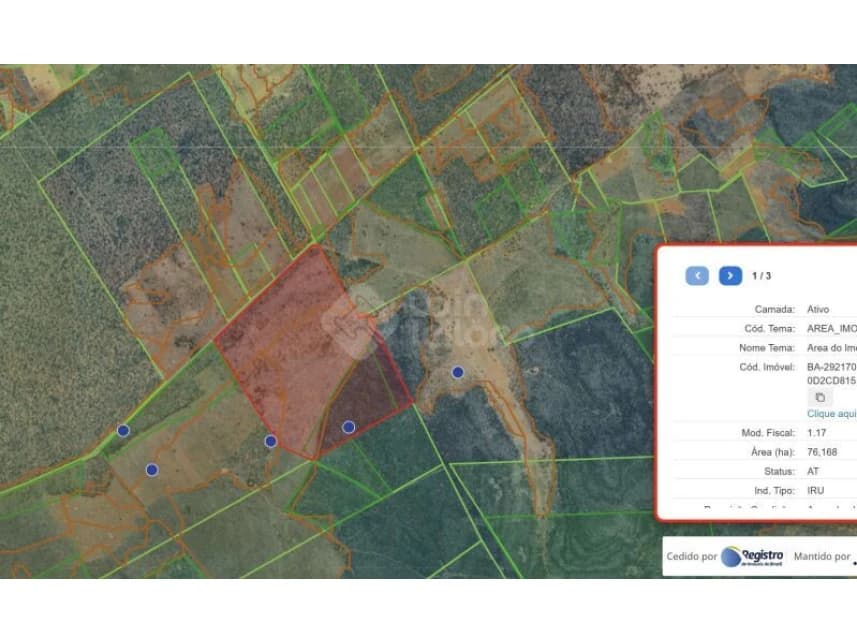Select the "AT" status value
857x643 pixels.
click(813, 471)
